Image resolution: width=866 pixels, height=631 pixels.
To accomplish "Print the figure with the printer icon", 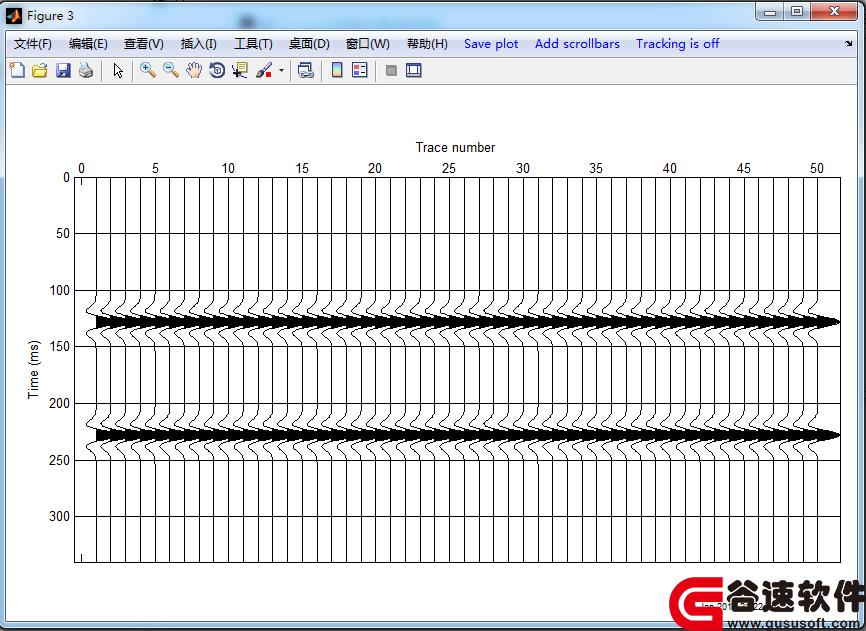I will 86,70.
